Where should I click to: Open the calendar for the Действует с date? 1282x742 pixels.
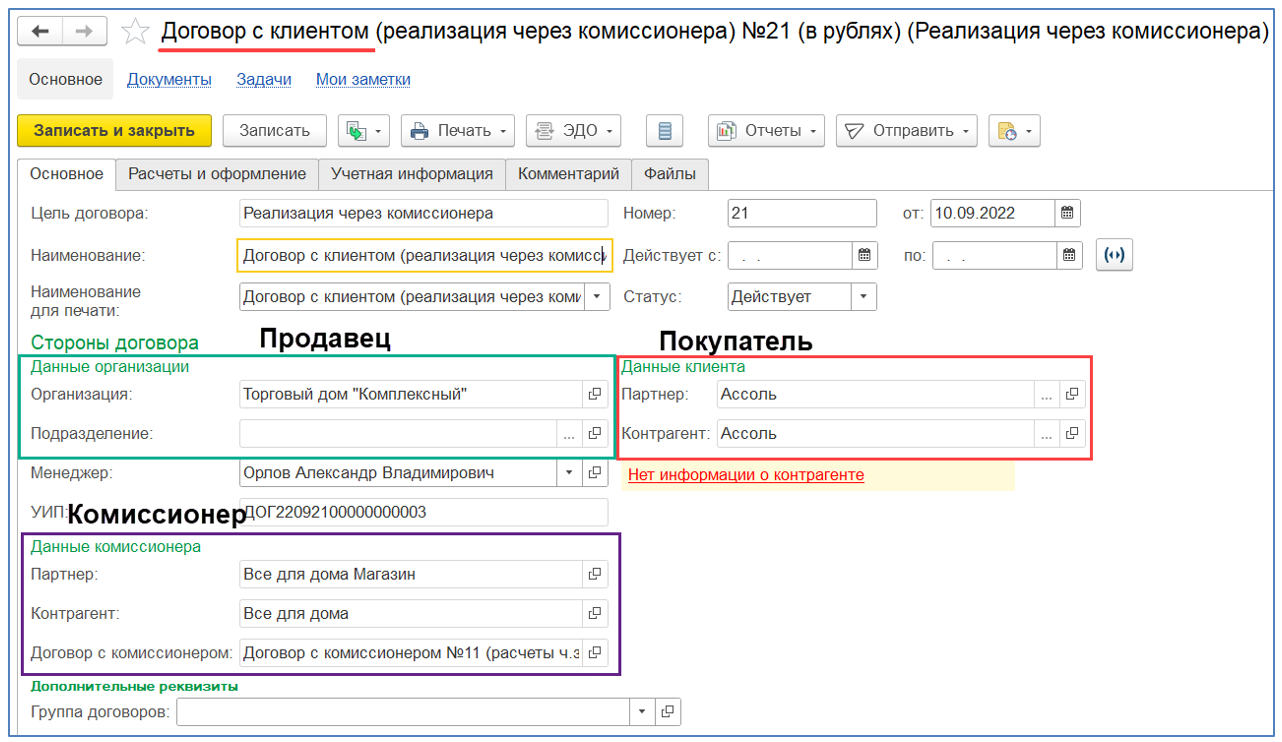point(865,255)
